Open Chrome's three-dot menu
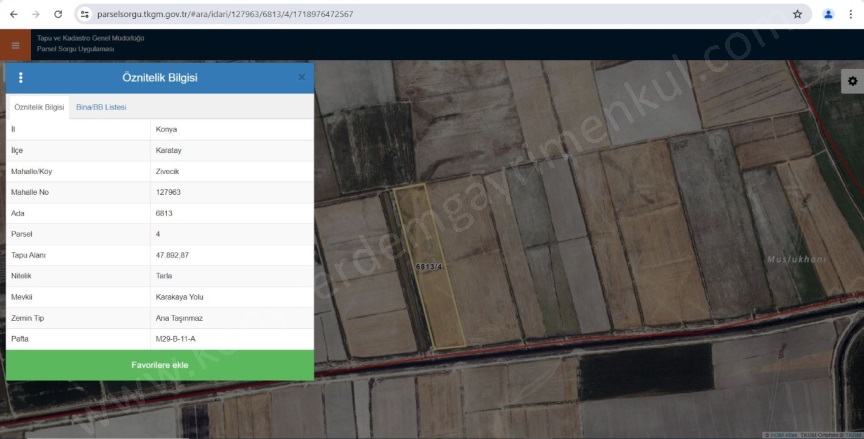This screenshot has width=864, height=439. (x=851, y=15)
